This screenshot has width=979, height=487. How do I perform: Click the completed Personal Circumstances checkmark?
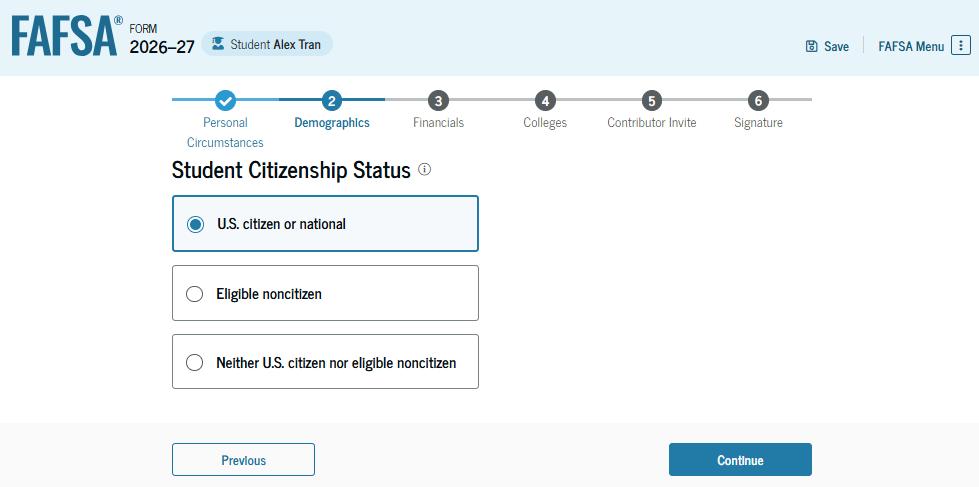pyautogui.click(x=226, y=100)
